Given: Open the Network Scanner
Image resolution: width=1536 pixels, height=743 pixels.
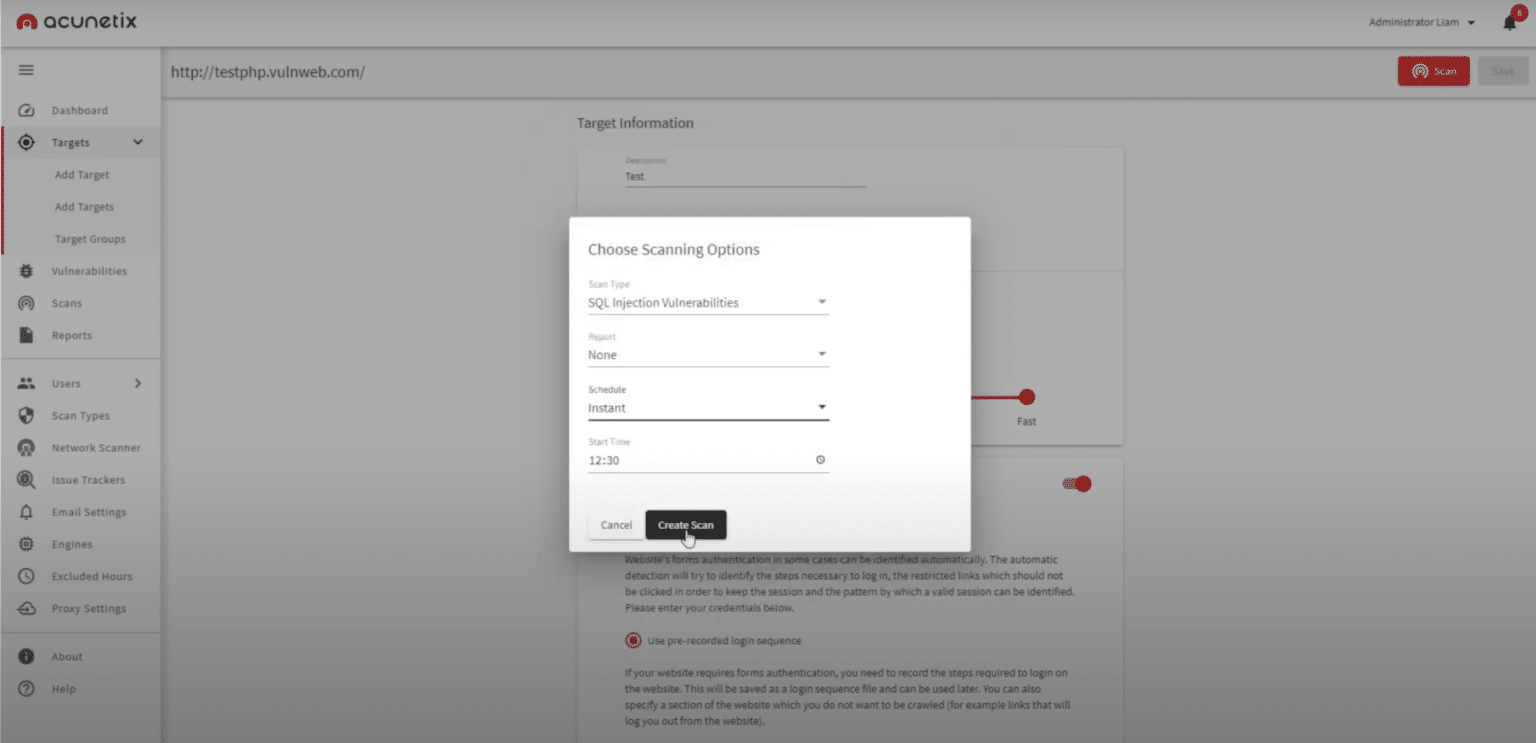Looking at the screenshot, I should tap(95, 447).
